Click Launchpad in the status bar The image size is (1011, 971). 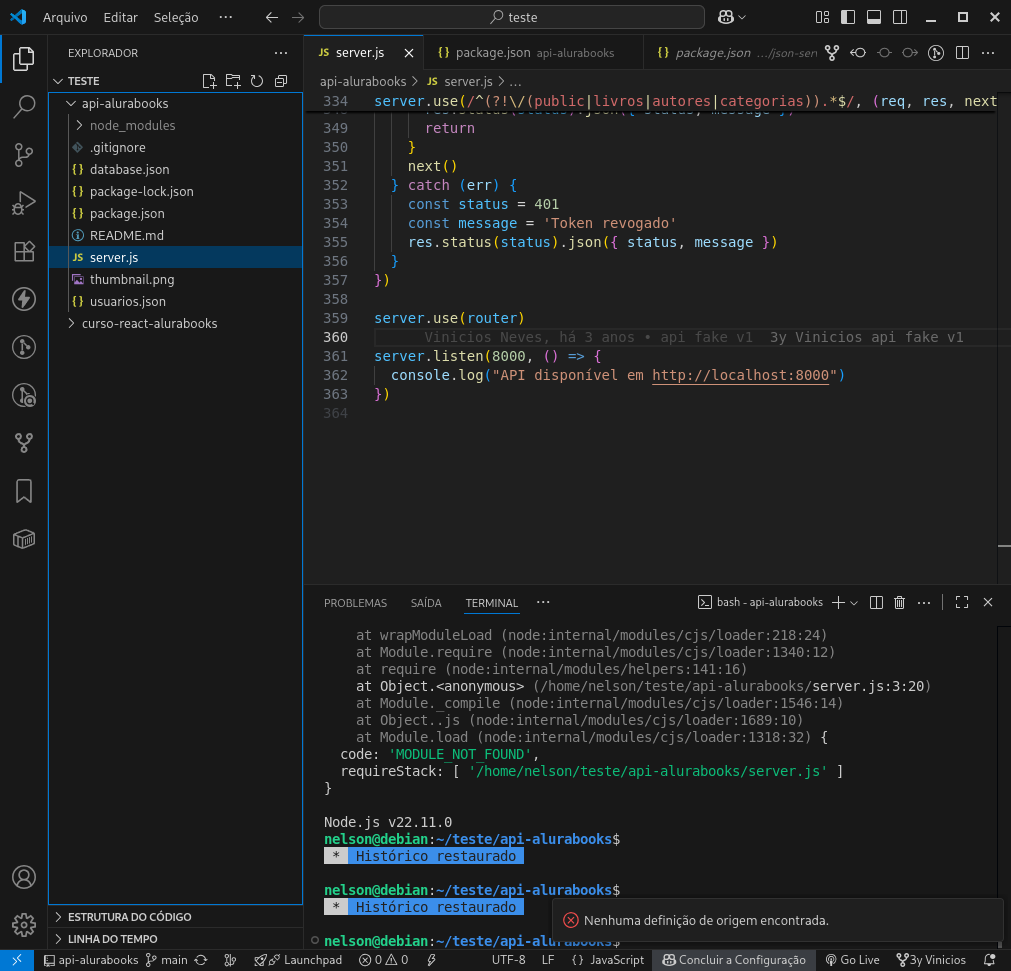tap(298, 960)
